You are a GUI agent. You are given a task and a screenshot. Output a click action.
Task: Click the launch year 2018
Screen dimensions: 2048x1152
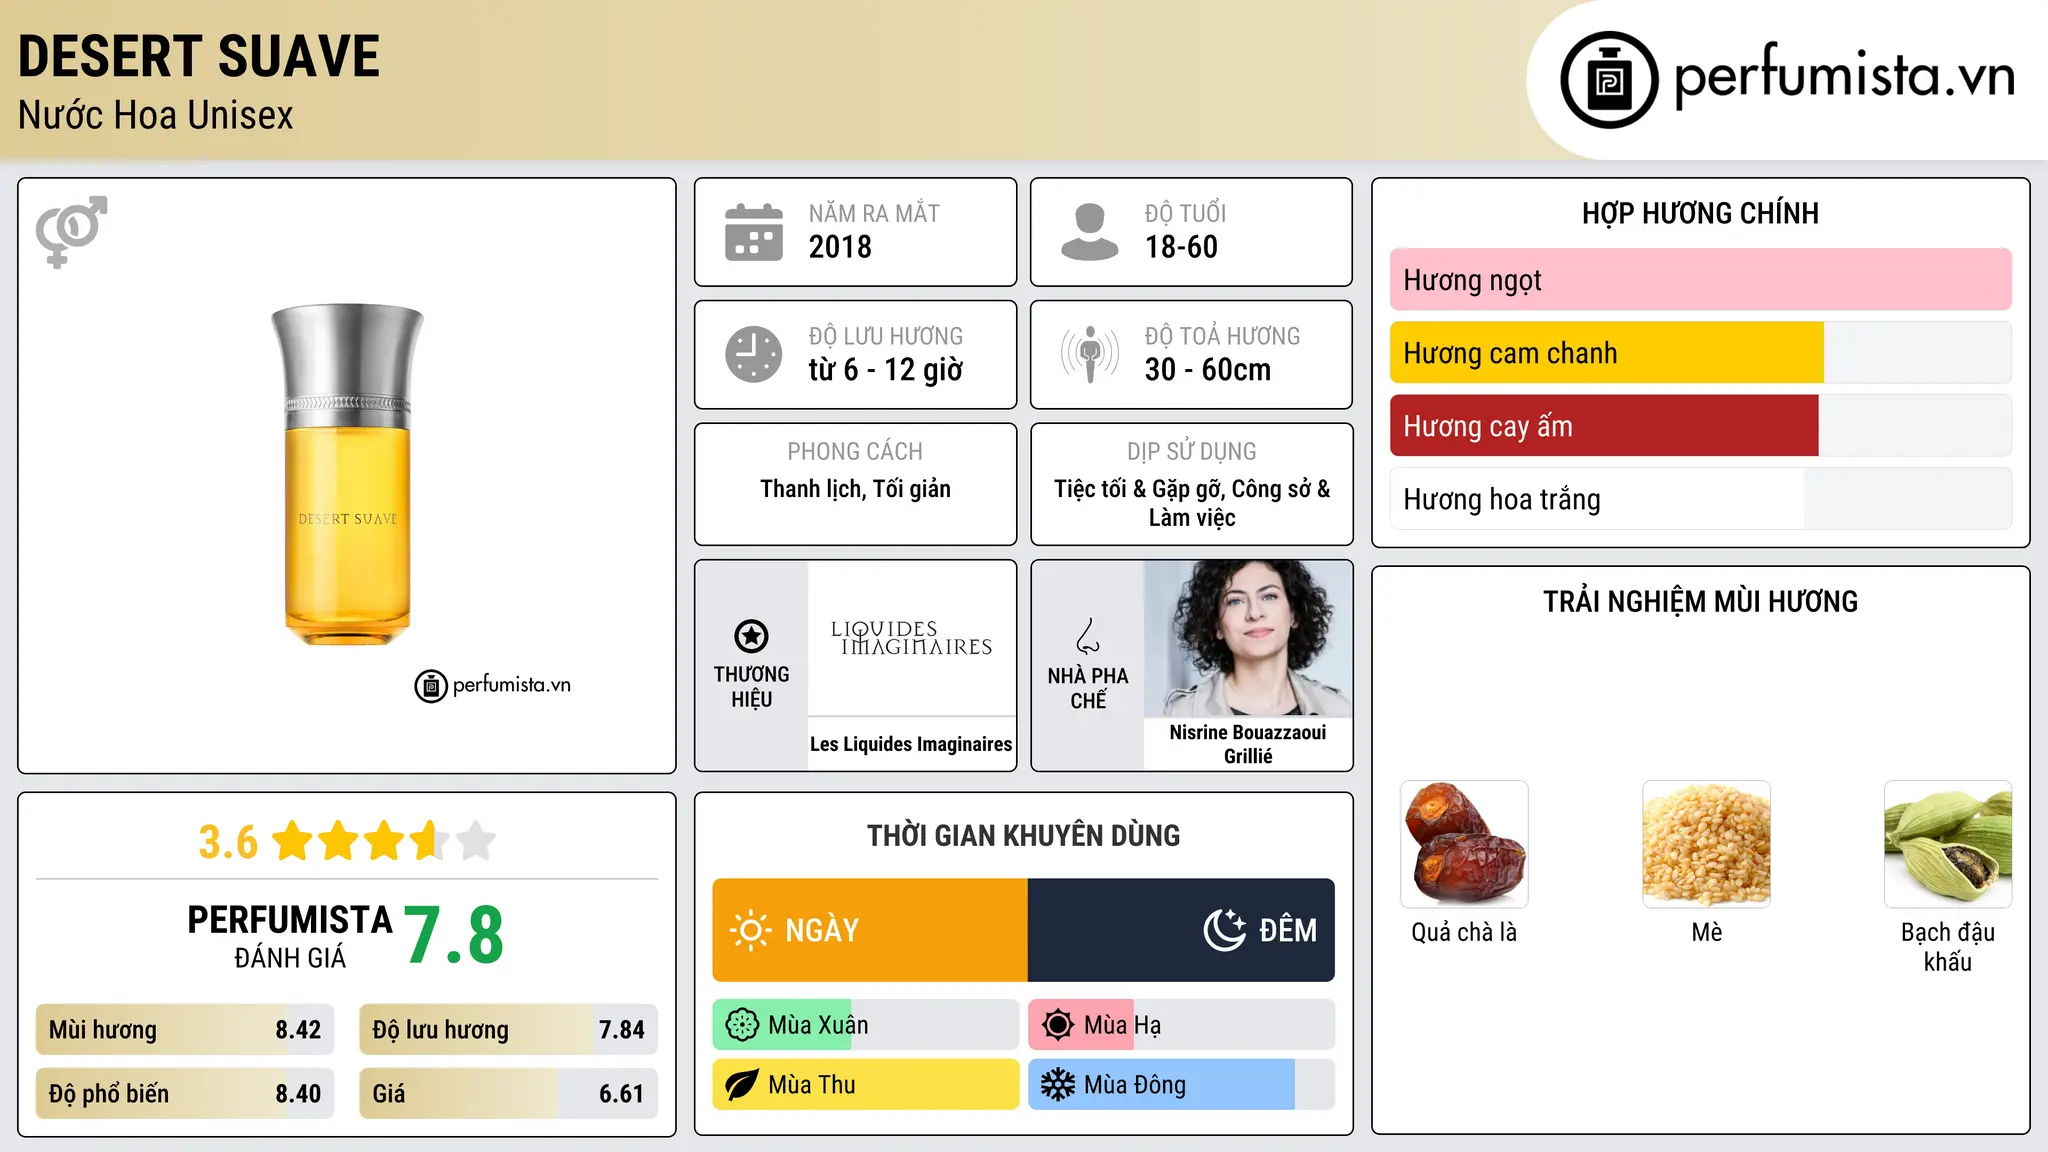click(x=840, y=247)
